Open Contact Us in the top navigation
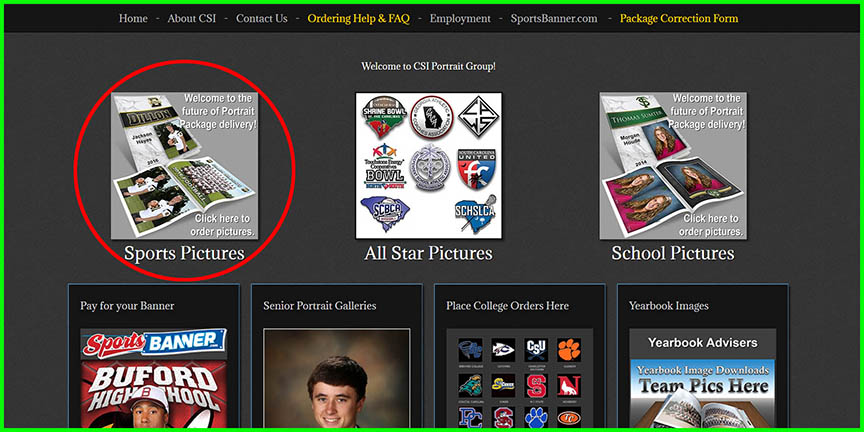Image resolution: width=864 pixels, height=432 pixels. (x=262, y=18)
